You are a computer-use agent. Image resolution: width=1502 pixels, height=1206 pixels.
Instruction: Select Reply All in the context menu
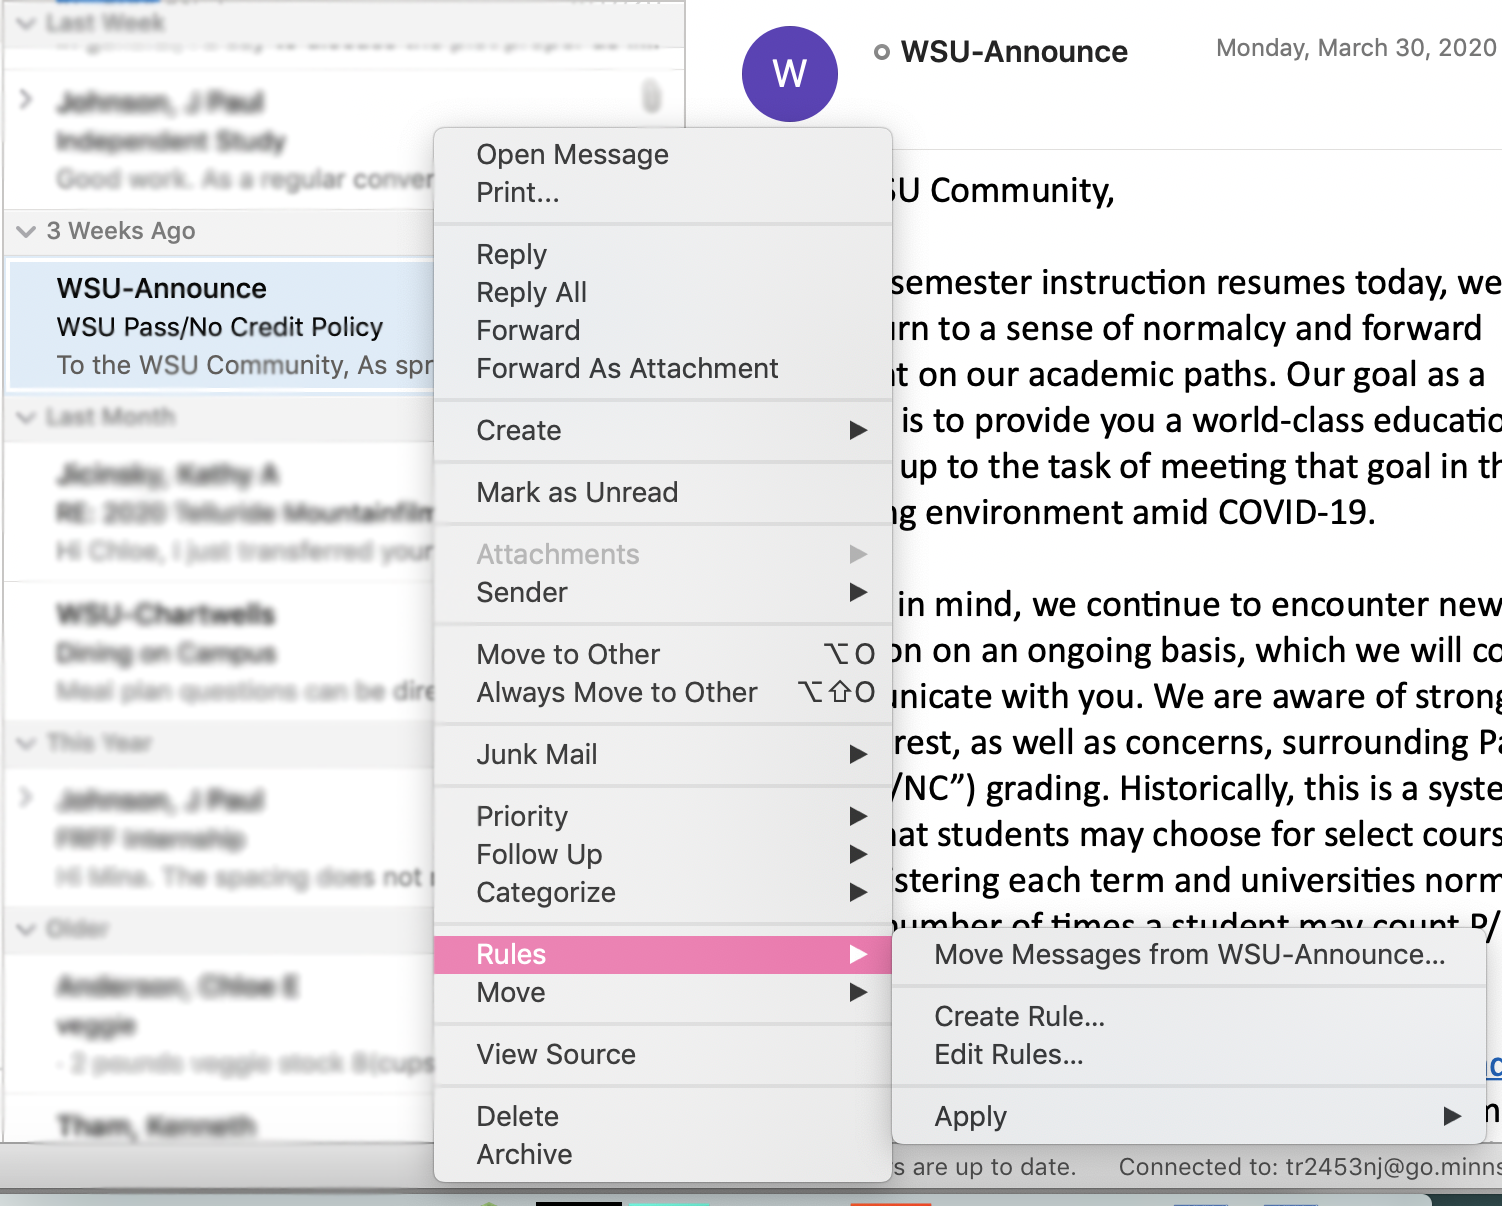[x=531, y=292]
